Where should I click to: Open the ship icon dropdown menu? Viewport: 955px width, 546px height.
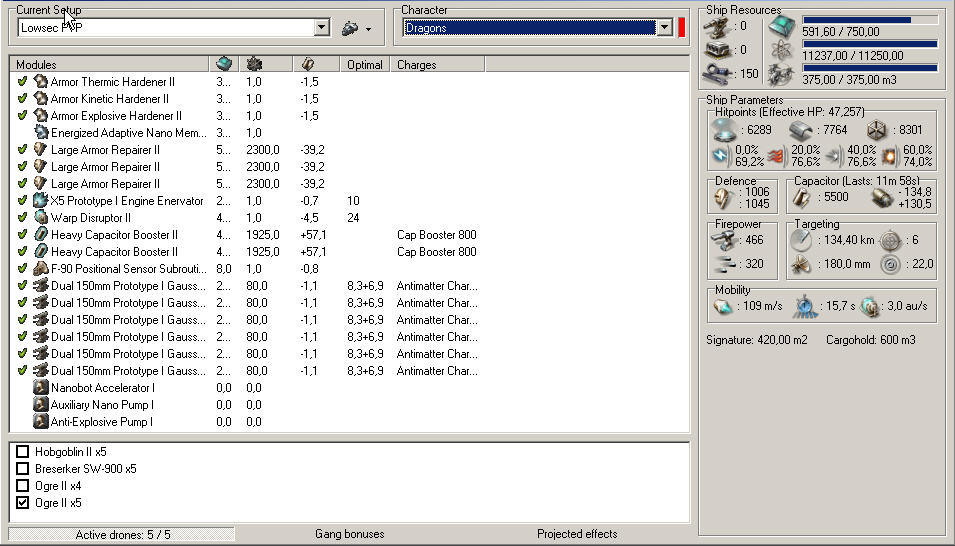(356, 29)
